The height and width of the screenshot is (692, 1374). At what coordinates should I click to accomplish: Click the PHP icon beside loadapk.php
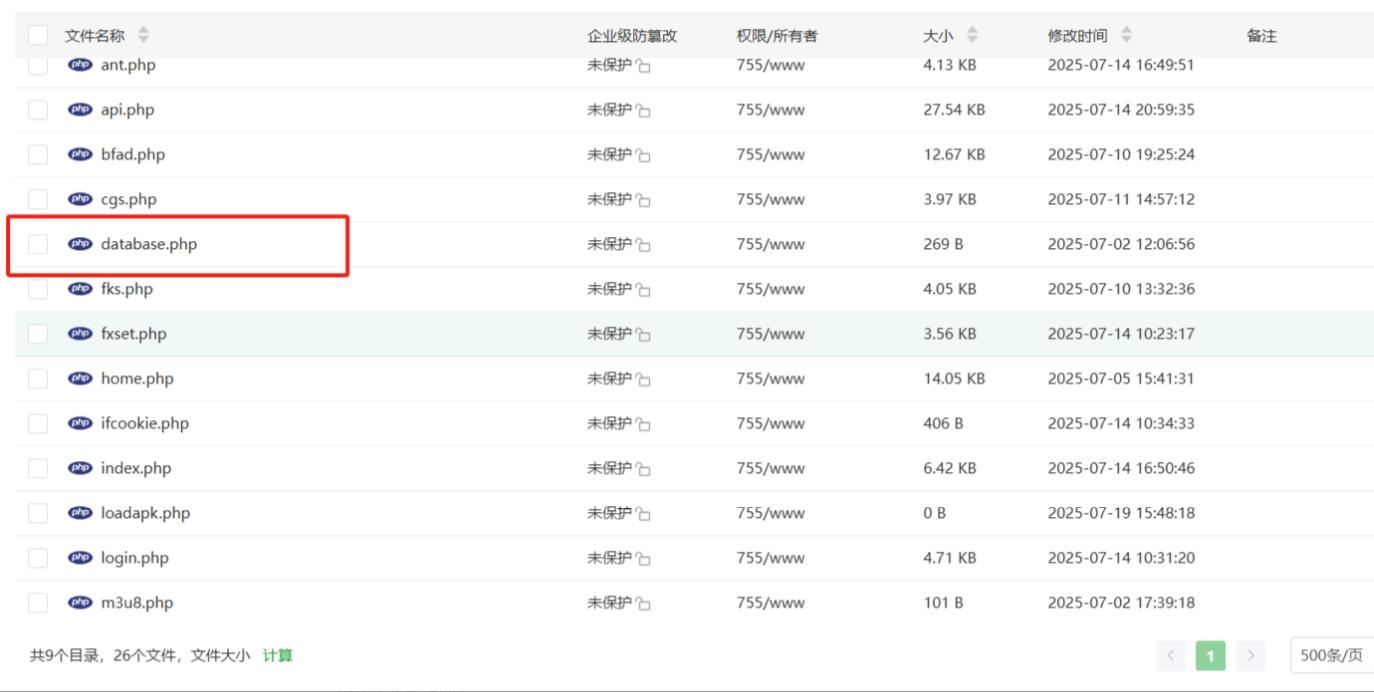click(x=79, y=513)
